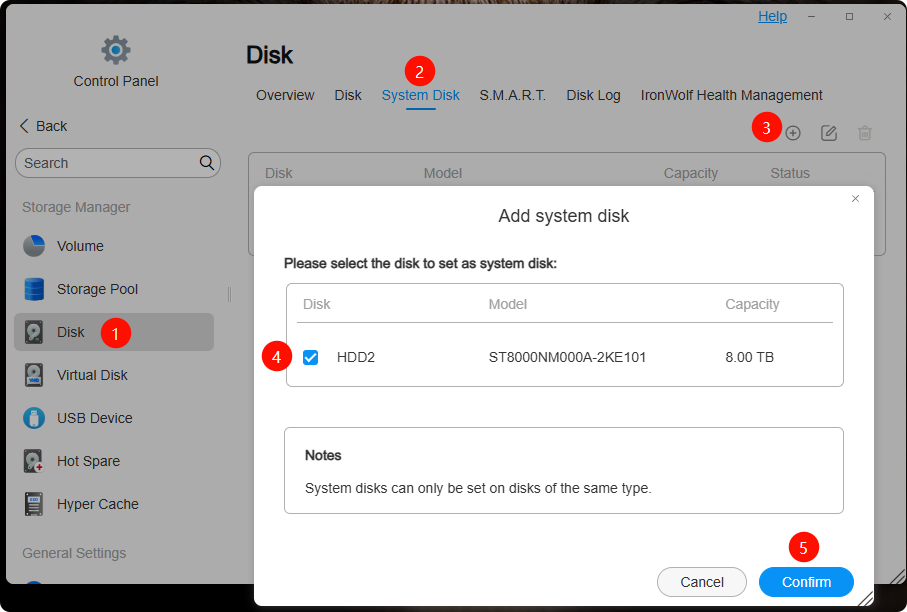907x612 pixels.
Task: Open Virtual Disk in sidebar
Action: pyautogui.click(x=114, y=375)
